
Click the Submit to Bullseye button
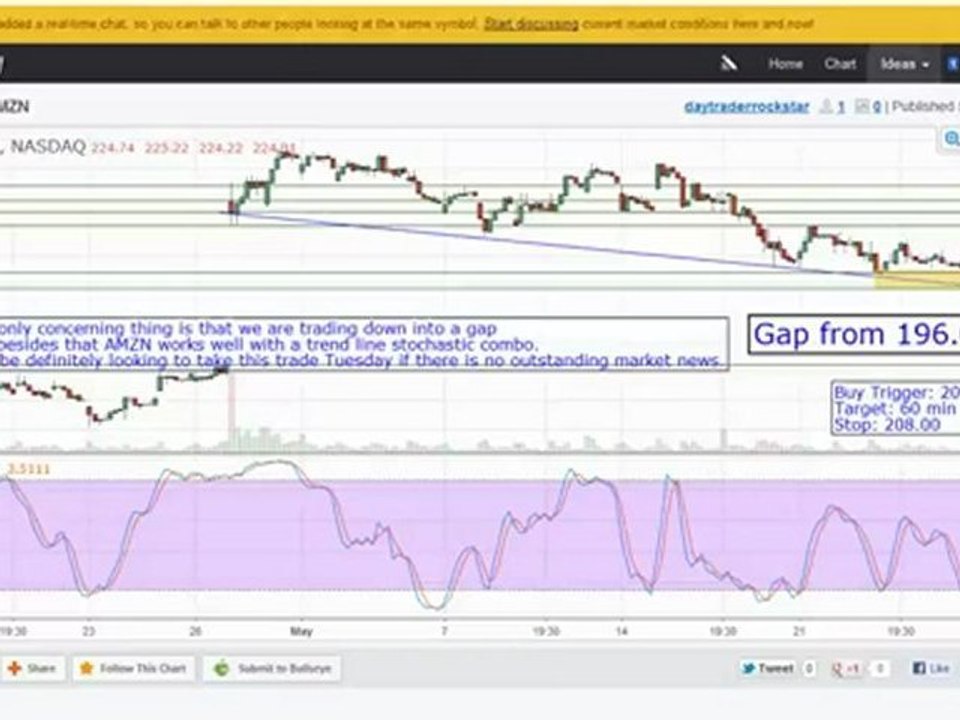click(x=272, y=668)
